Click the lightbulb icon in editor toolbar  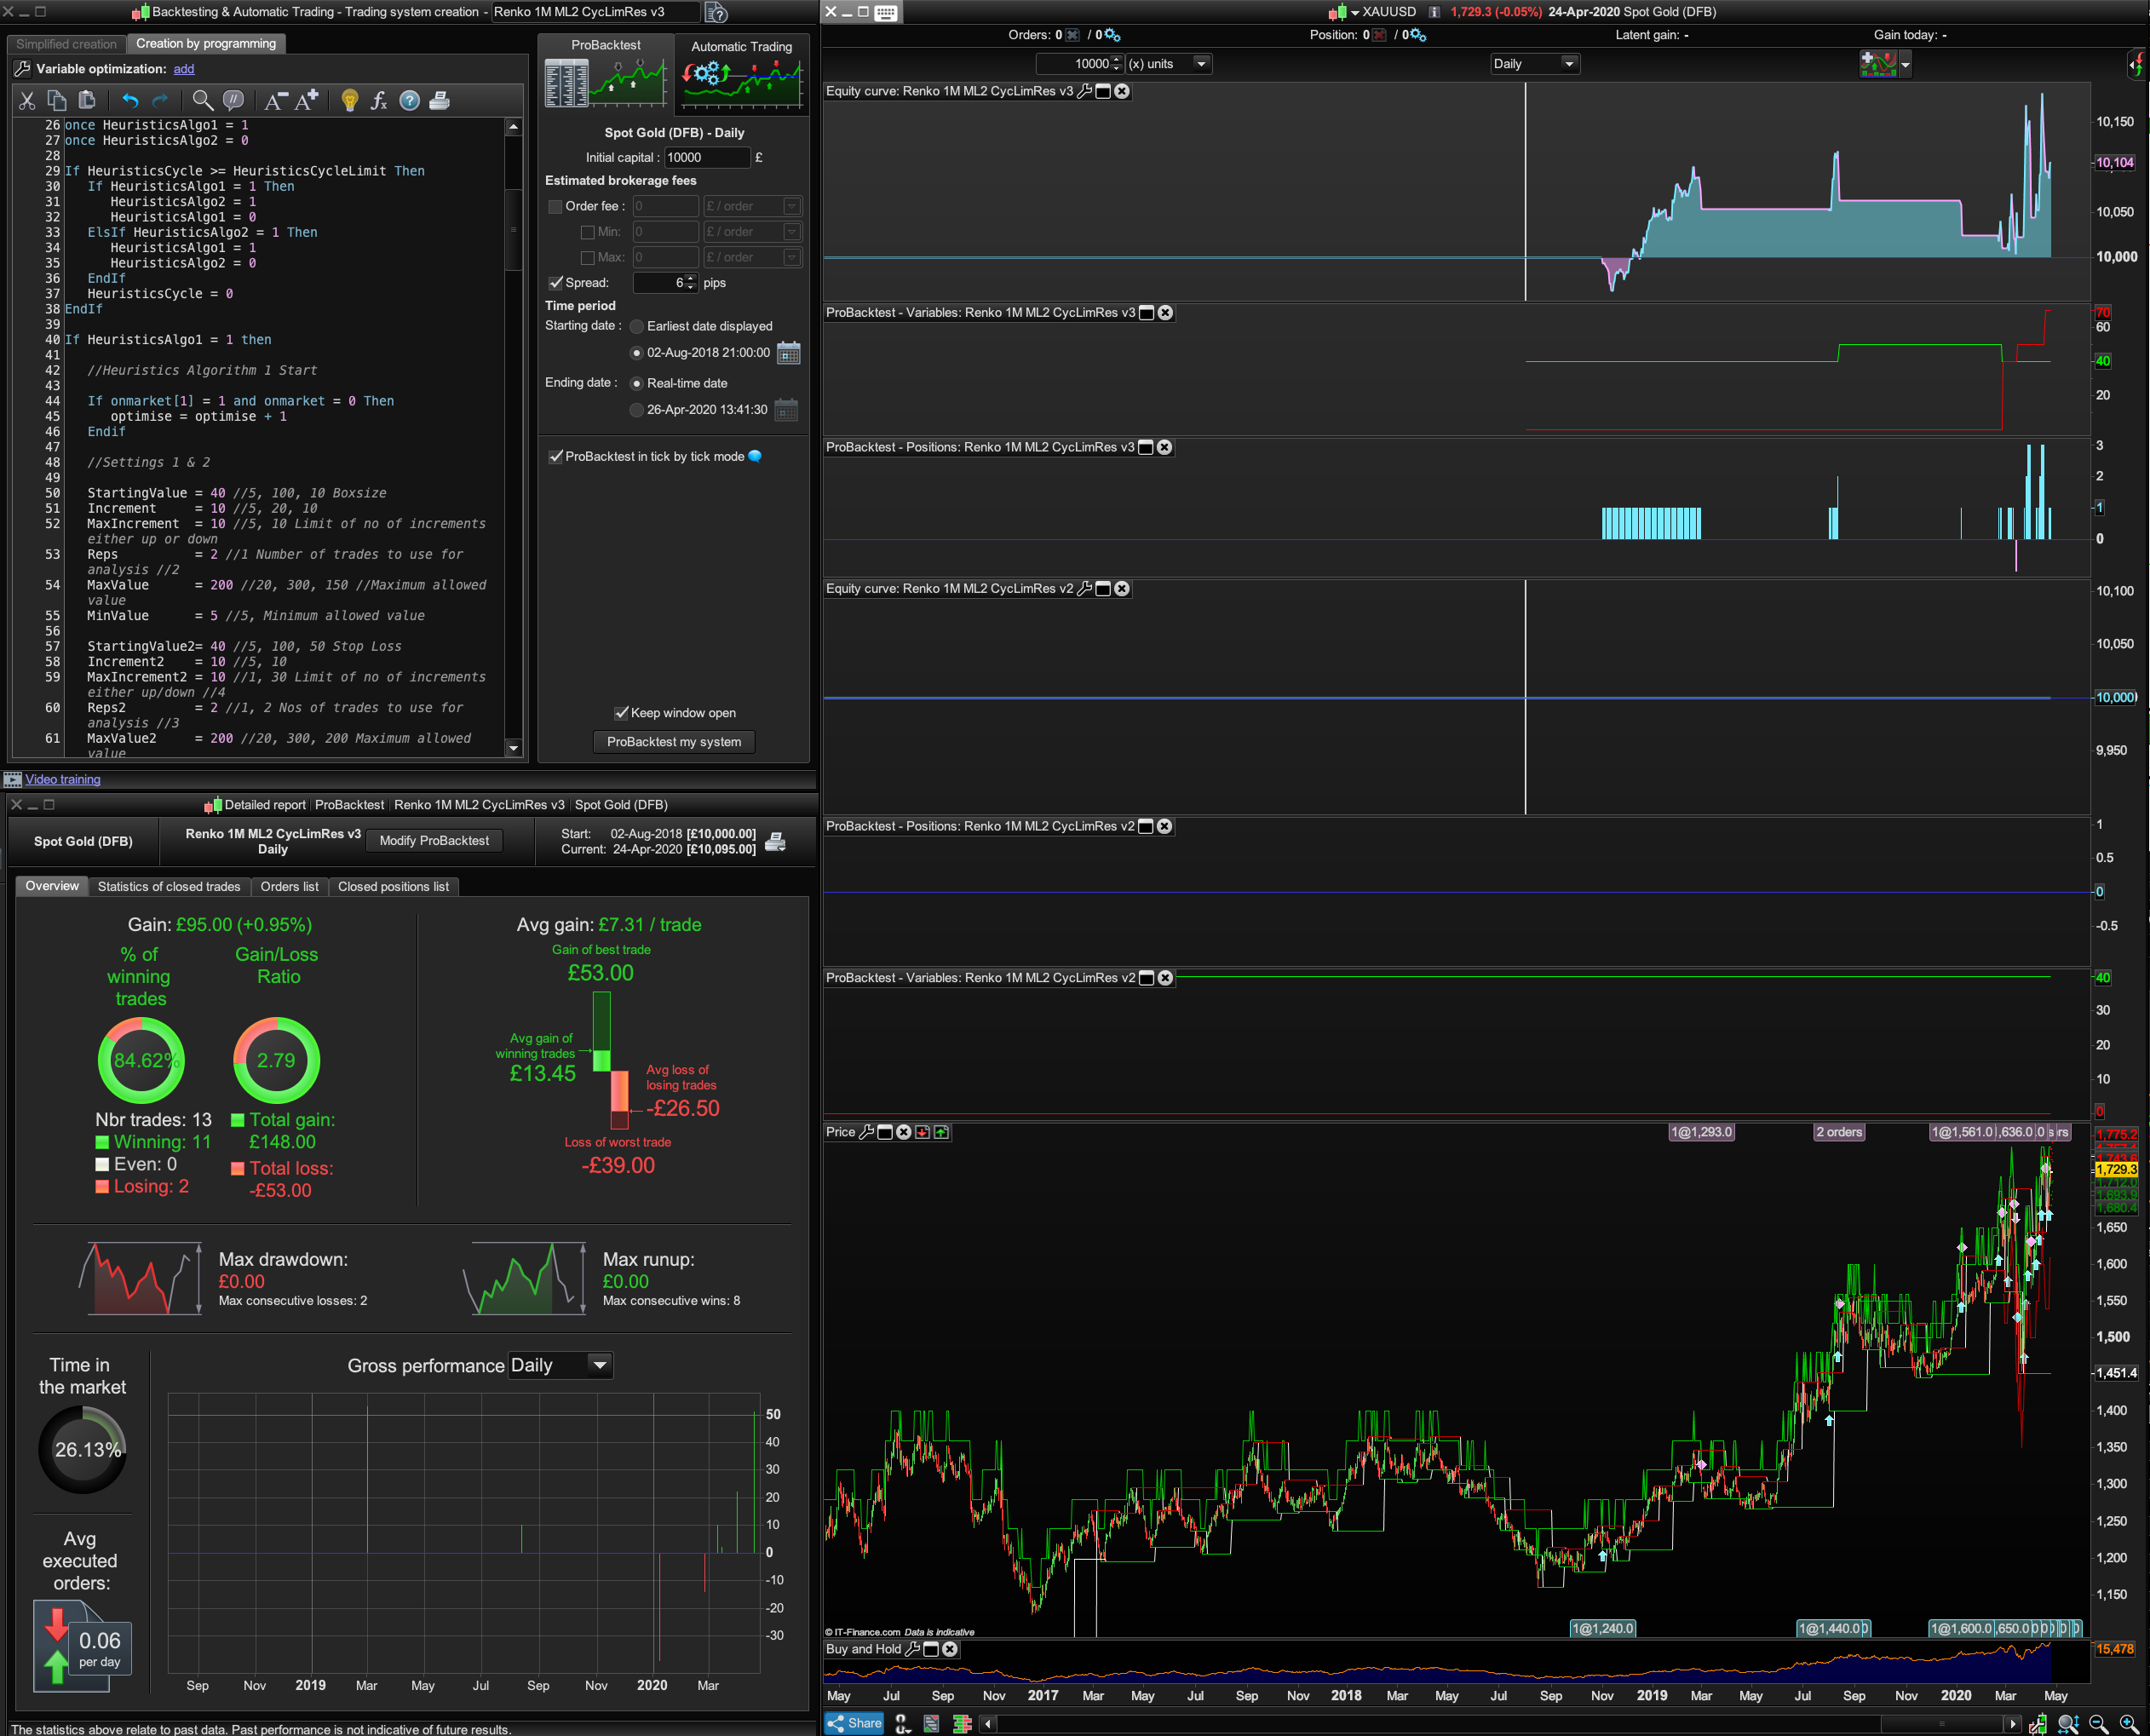click(x=349, y=101)
